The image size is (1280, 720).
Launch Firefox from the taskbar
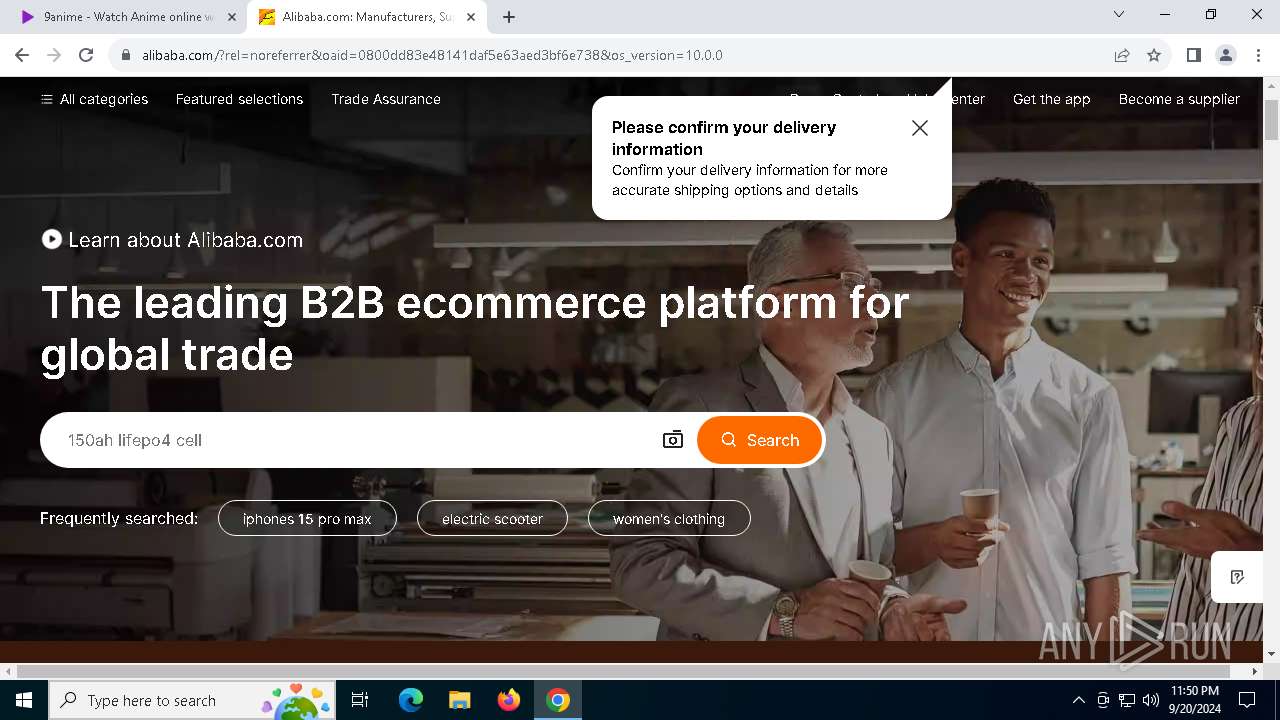[x=509, y=700]
